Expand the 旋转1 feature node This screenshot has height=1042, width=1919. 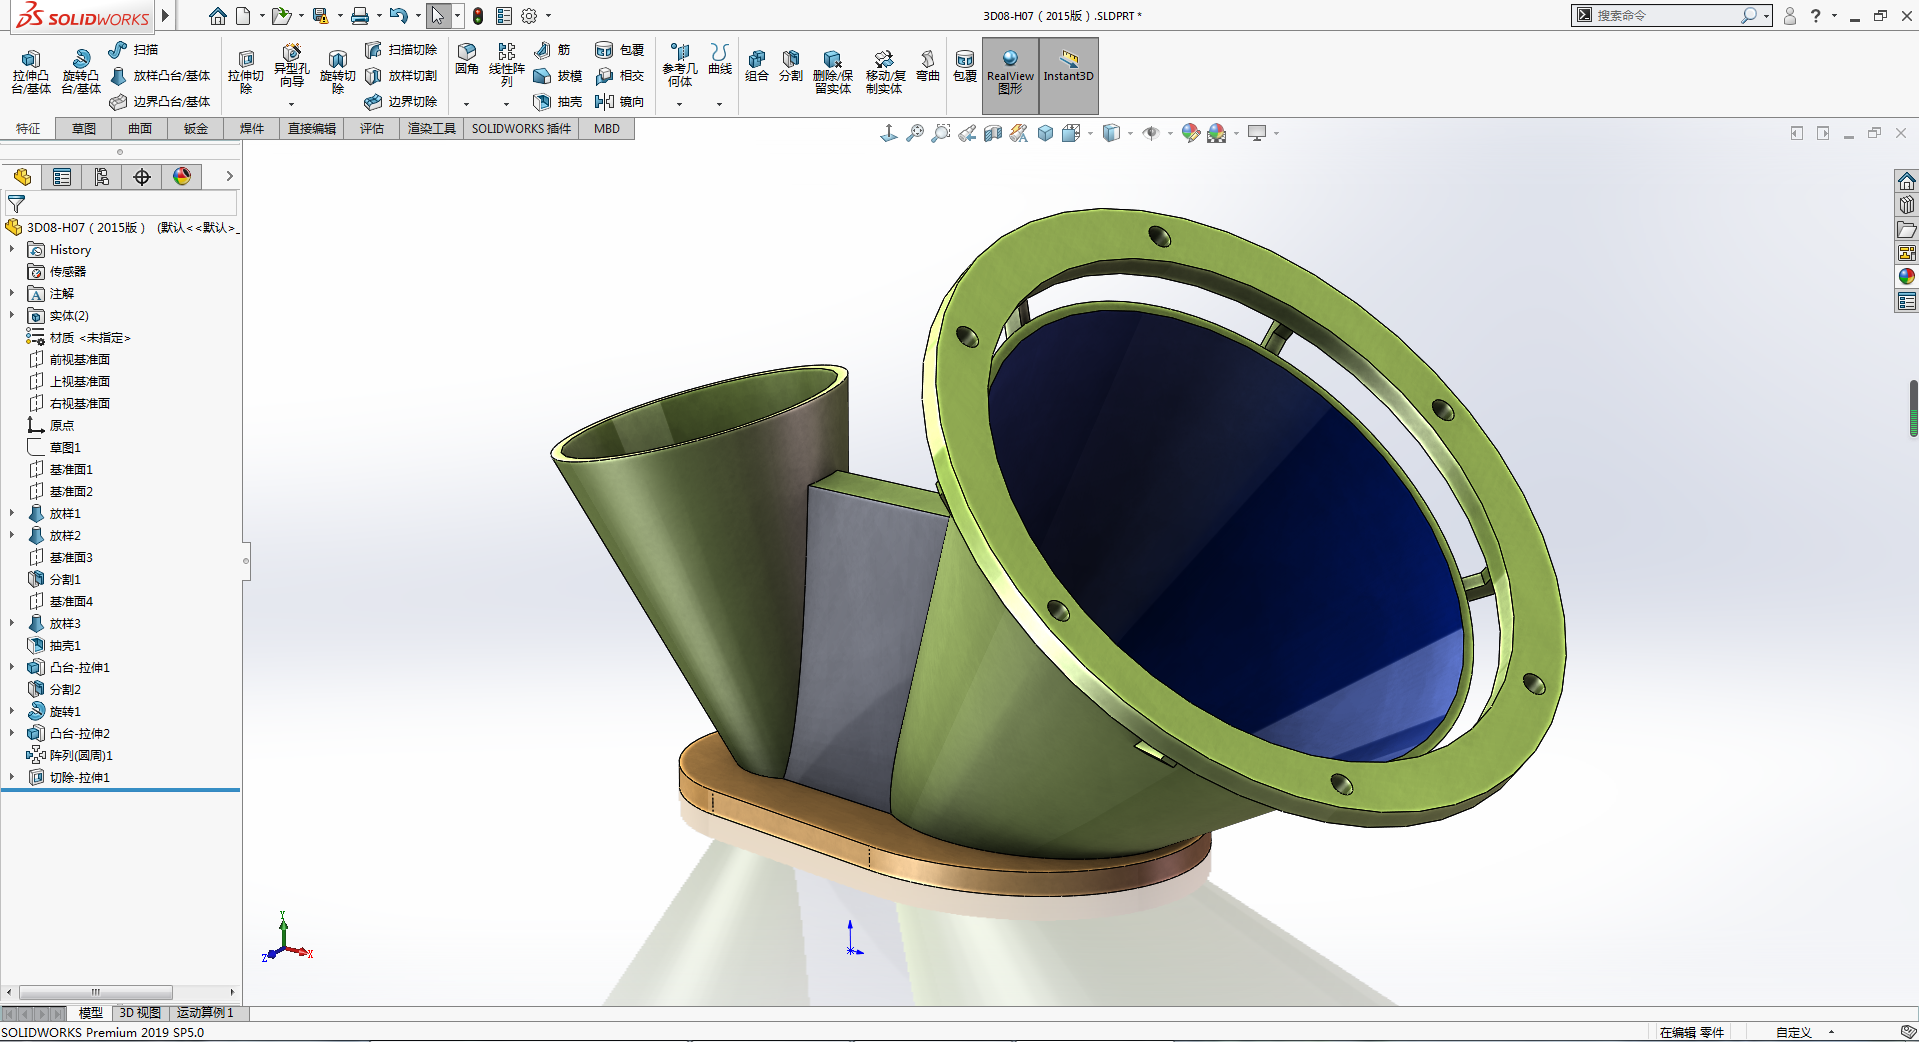(12, 711)
